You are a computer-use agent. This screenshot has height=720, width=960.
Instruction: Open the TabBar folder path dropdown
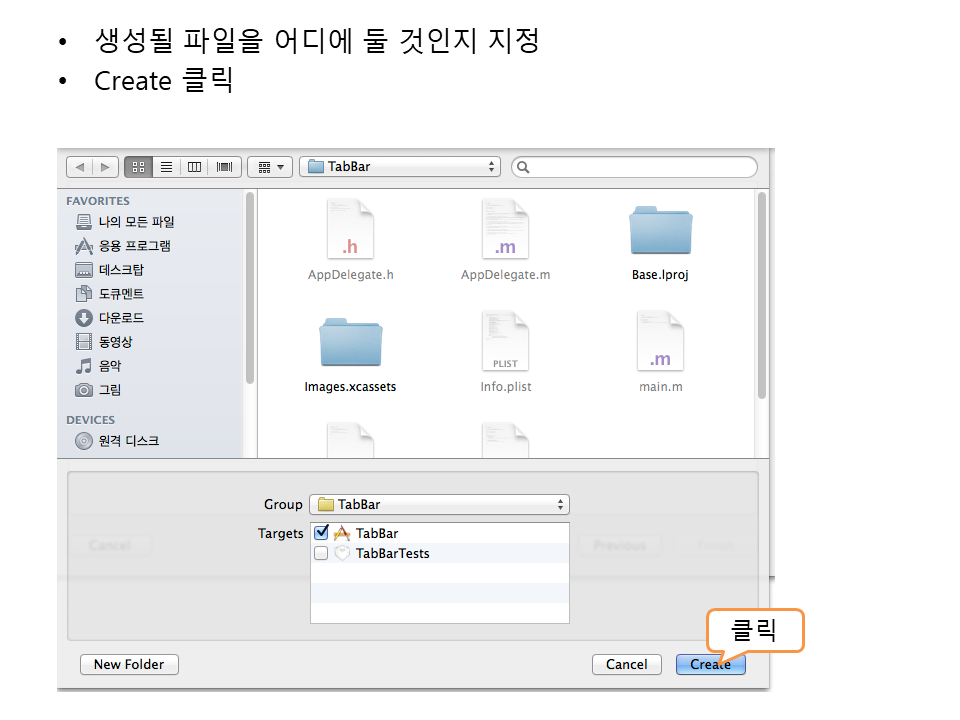[x=399, y=167]
